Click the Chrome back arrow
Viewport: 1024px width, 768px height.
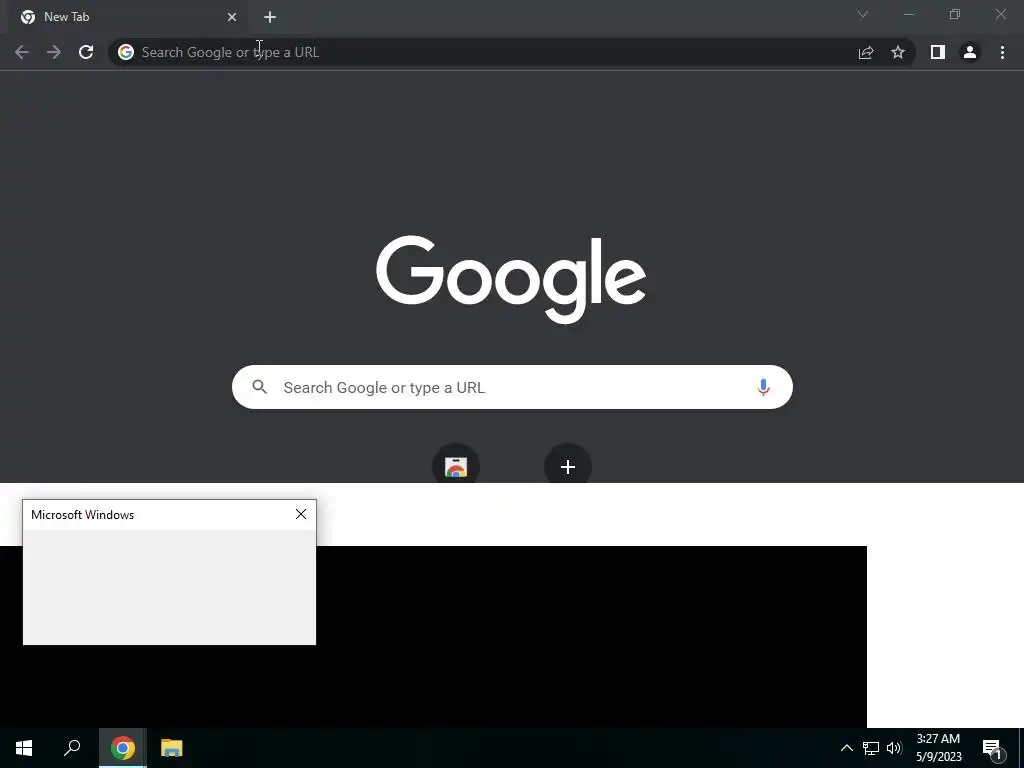pyautogui.click(x=22, y=52)
